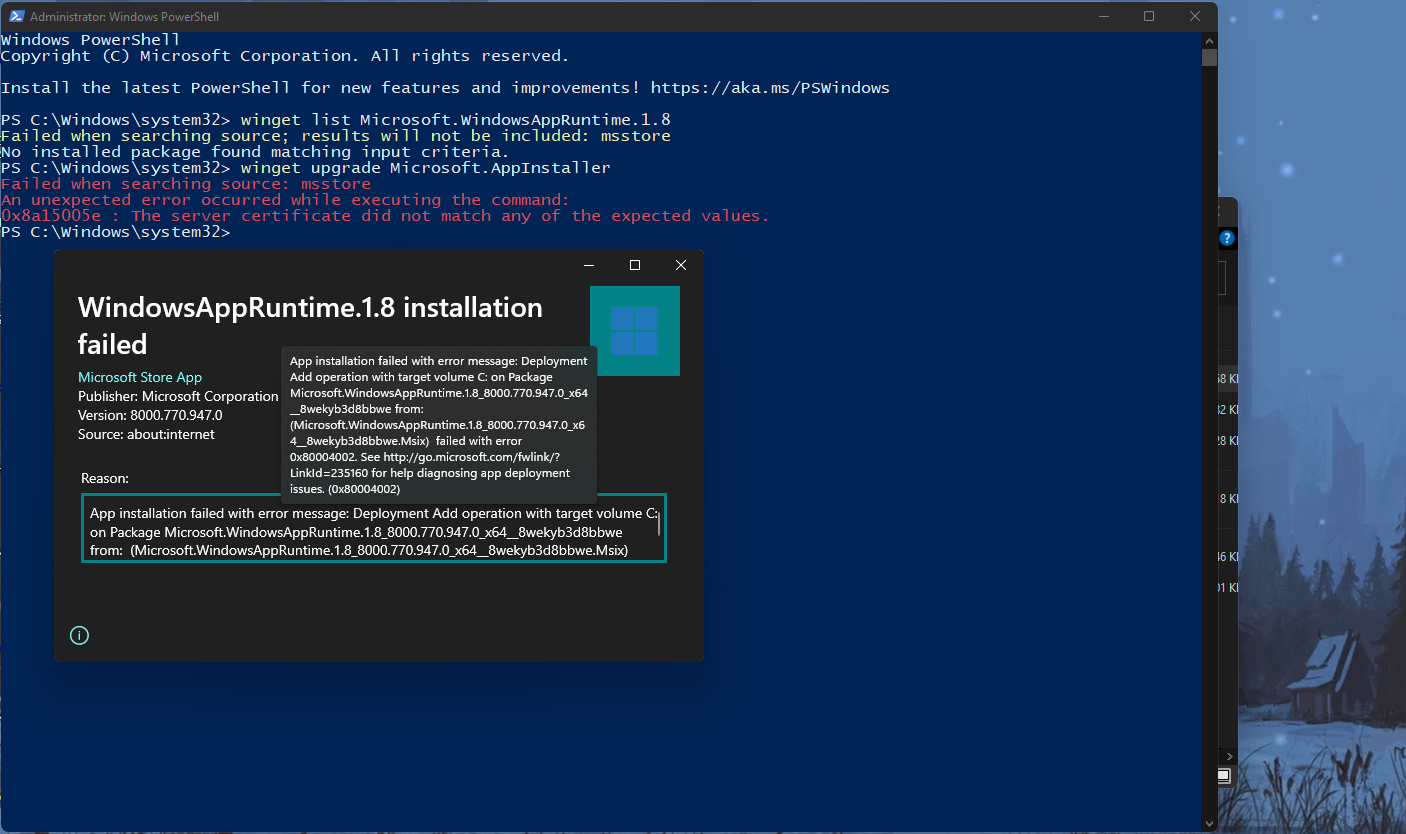Click the info icon in the failure dialog

[x=79, y=635]
